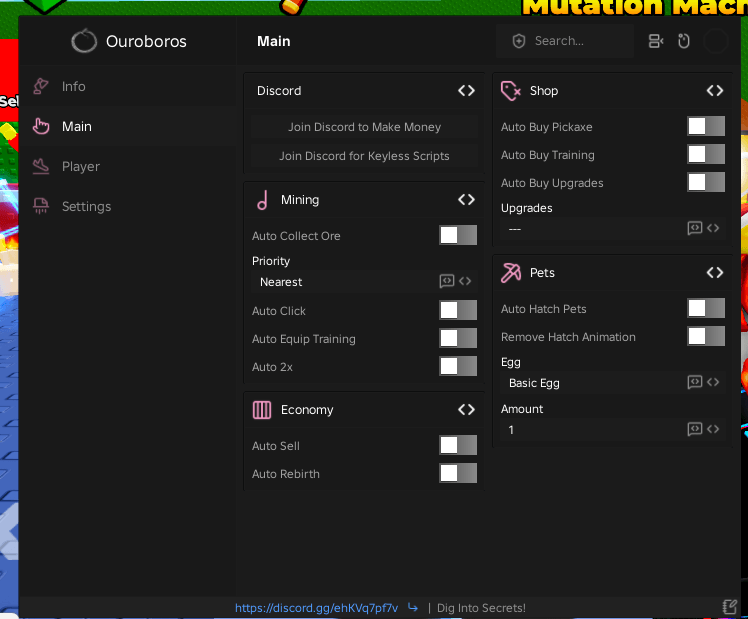Click the keybind icon in Amount field
The width and height of the screenshot is (748, 619).
point(695,429)
